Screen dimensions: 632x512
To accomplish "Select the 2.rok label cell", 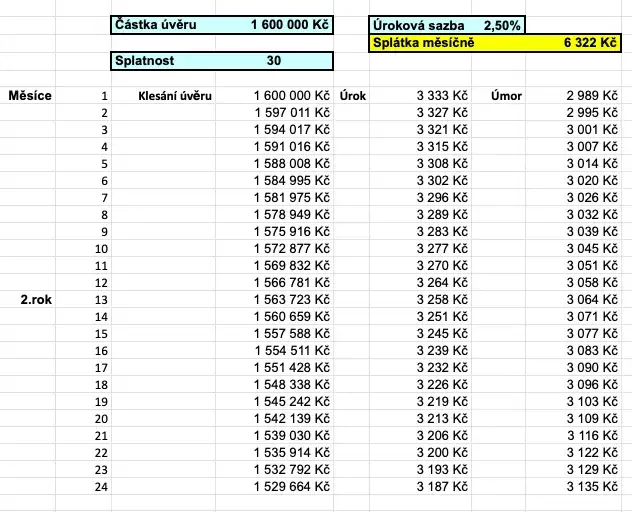I will 36,300.
